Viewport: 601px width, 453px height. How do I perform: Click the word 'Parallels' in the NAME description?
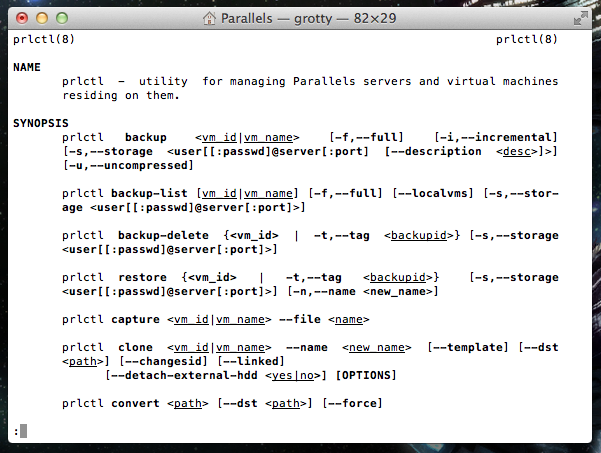pyautogui.click(x=324, y=82)
